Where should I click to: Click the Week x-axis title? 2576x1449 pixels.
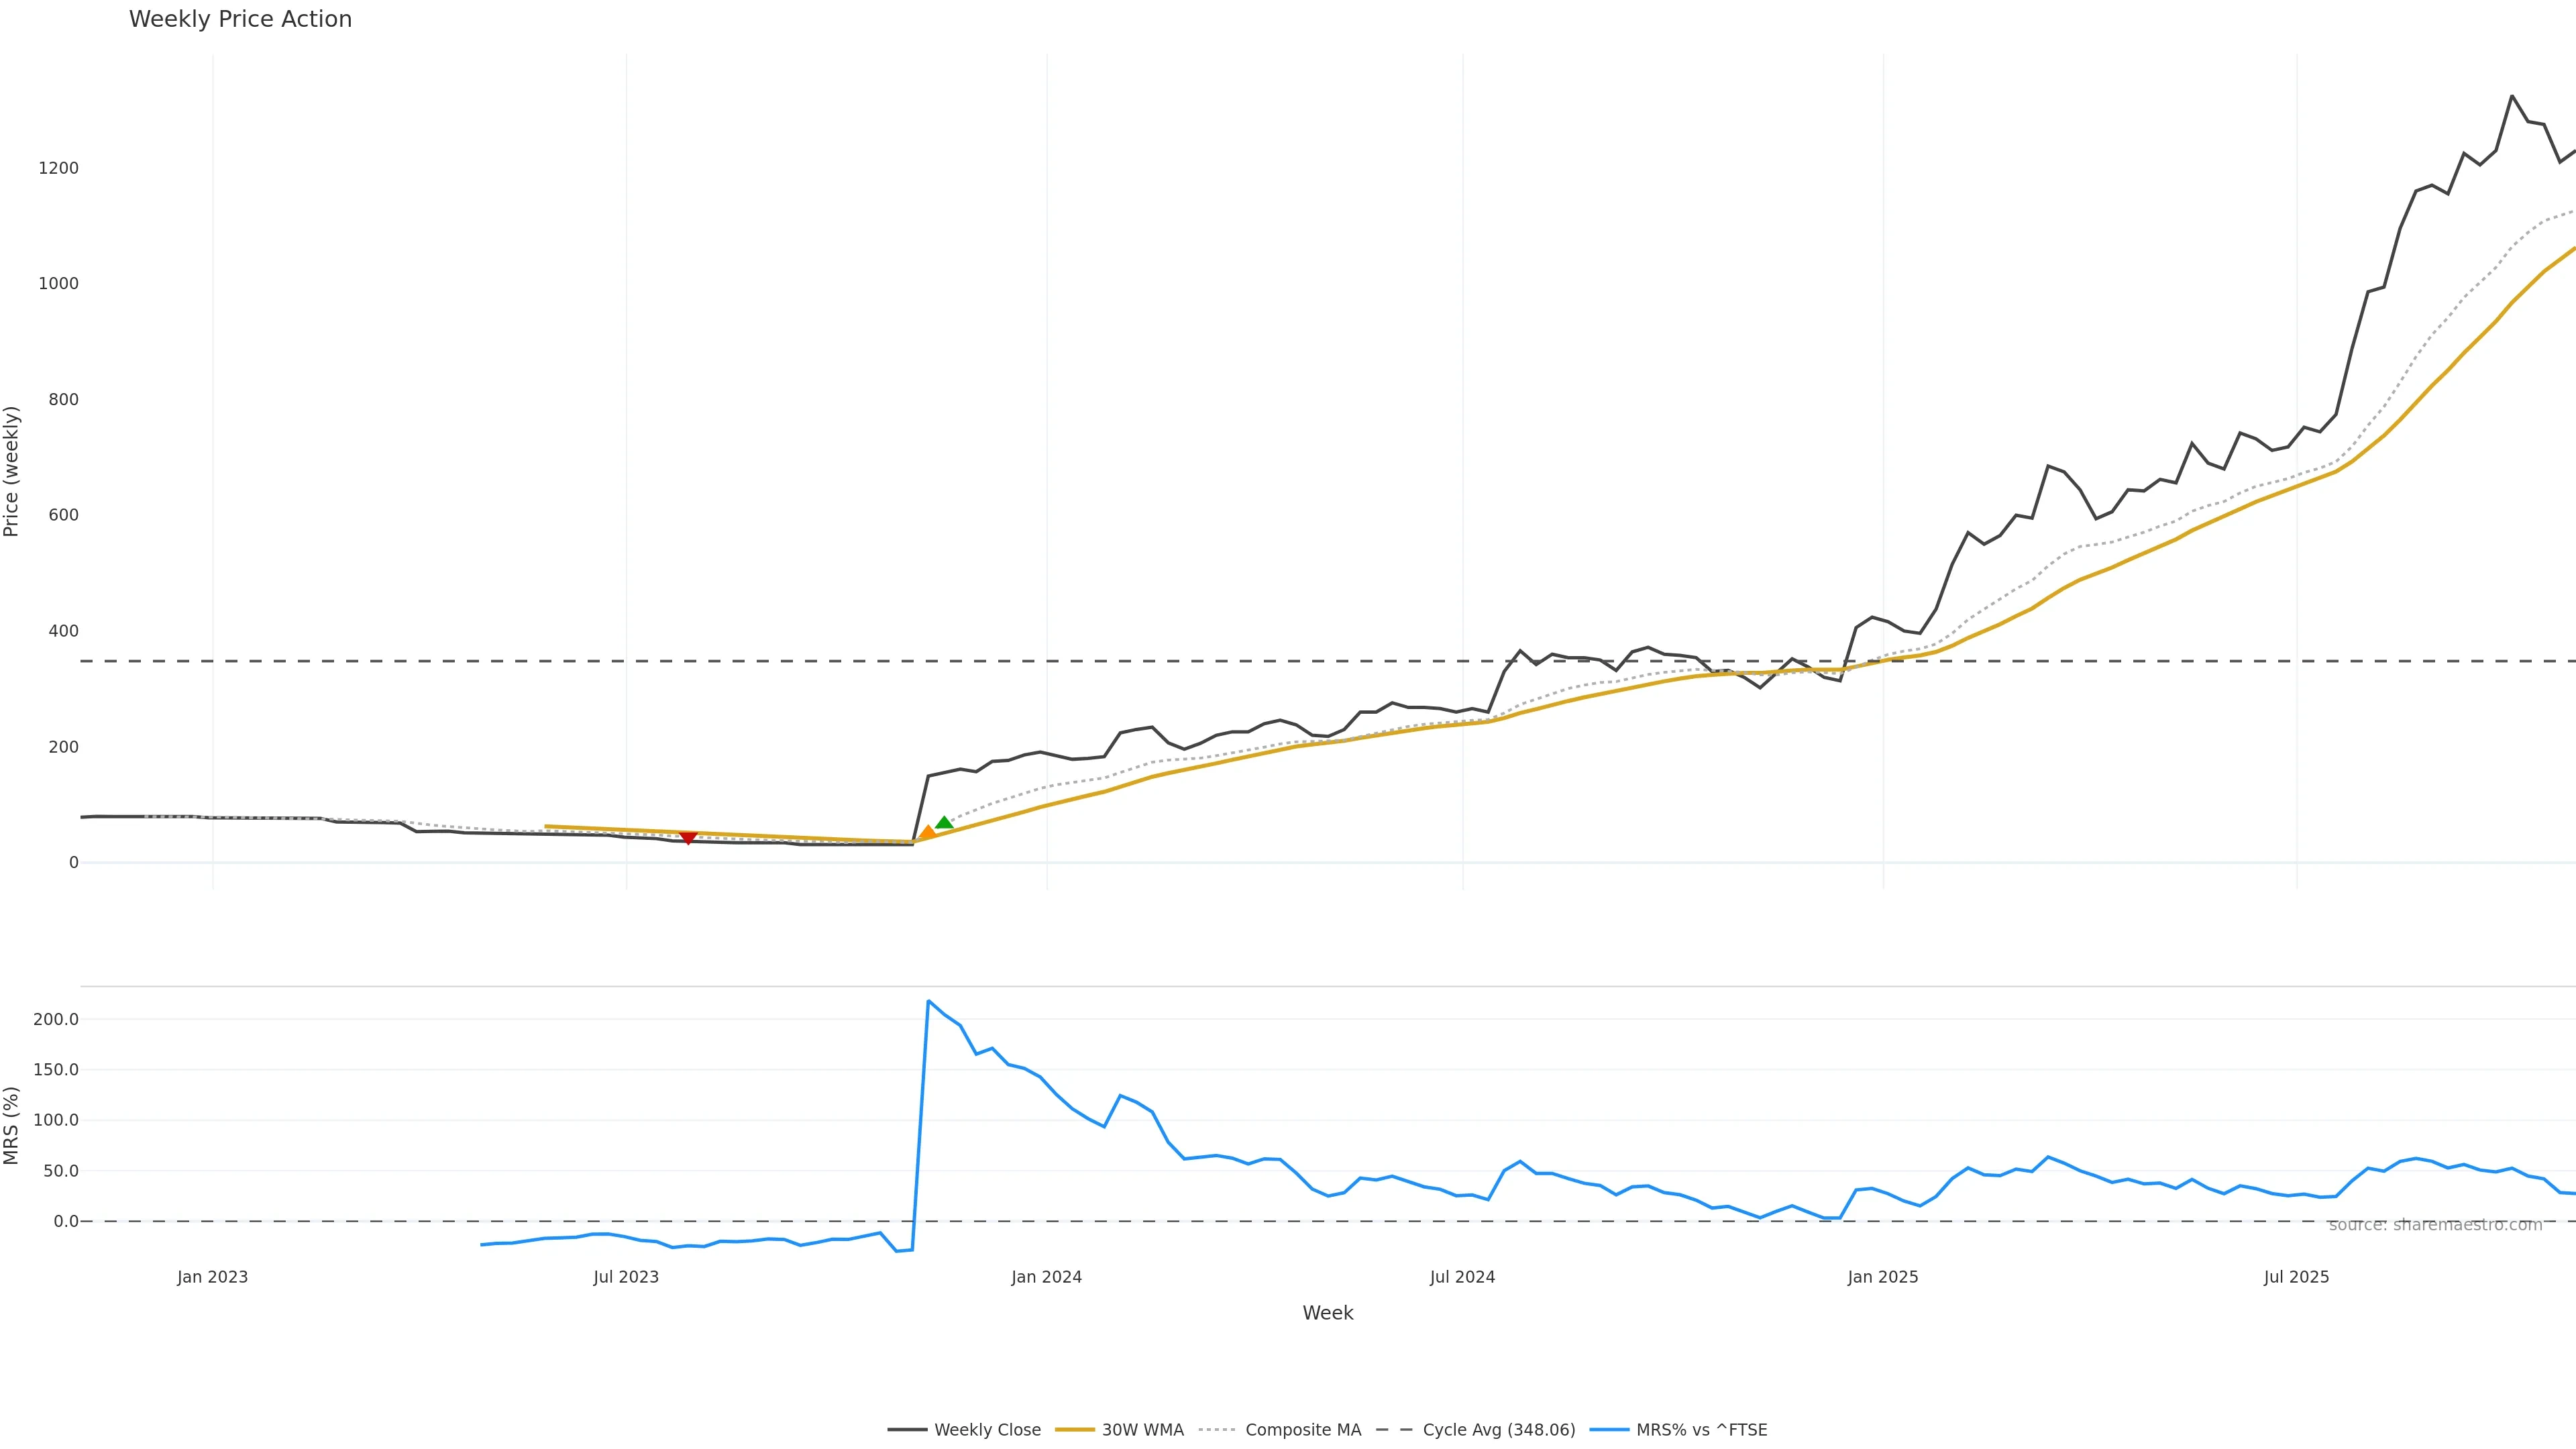[1327, 1313]
